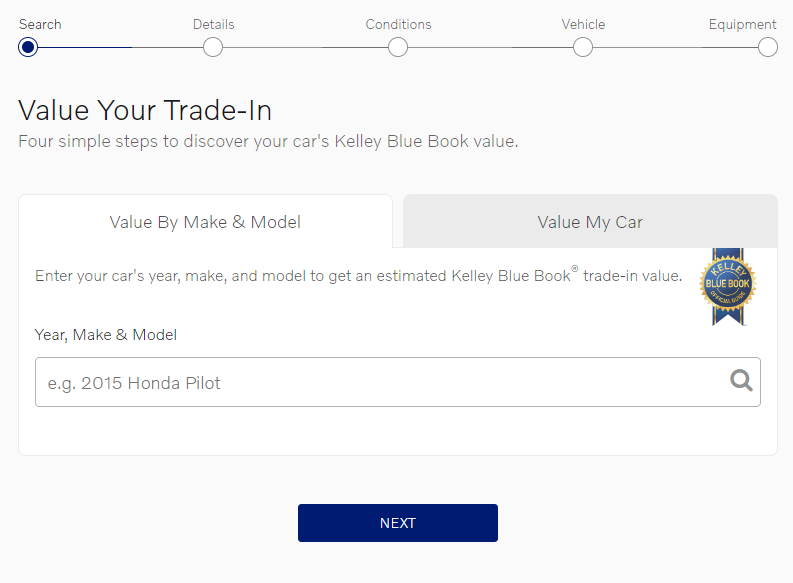Click the Year, Make & Model field label
Image resolution: width=793 pixels, height=583 pixels.
coord(106,335)
